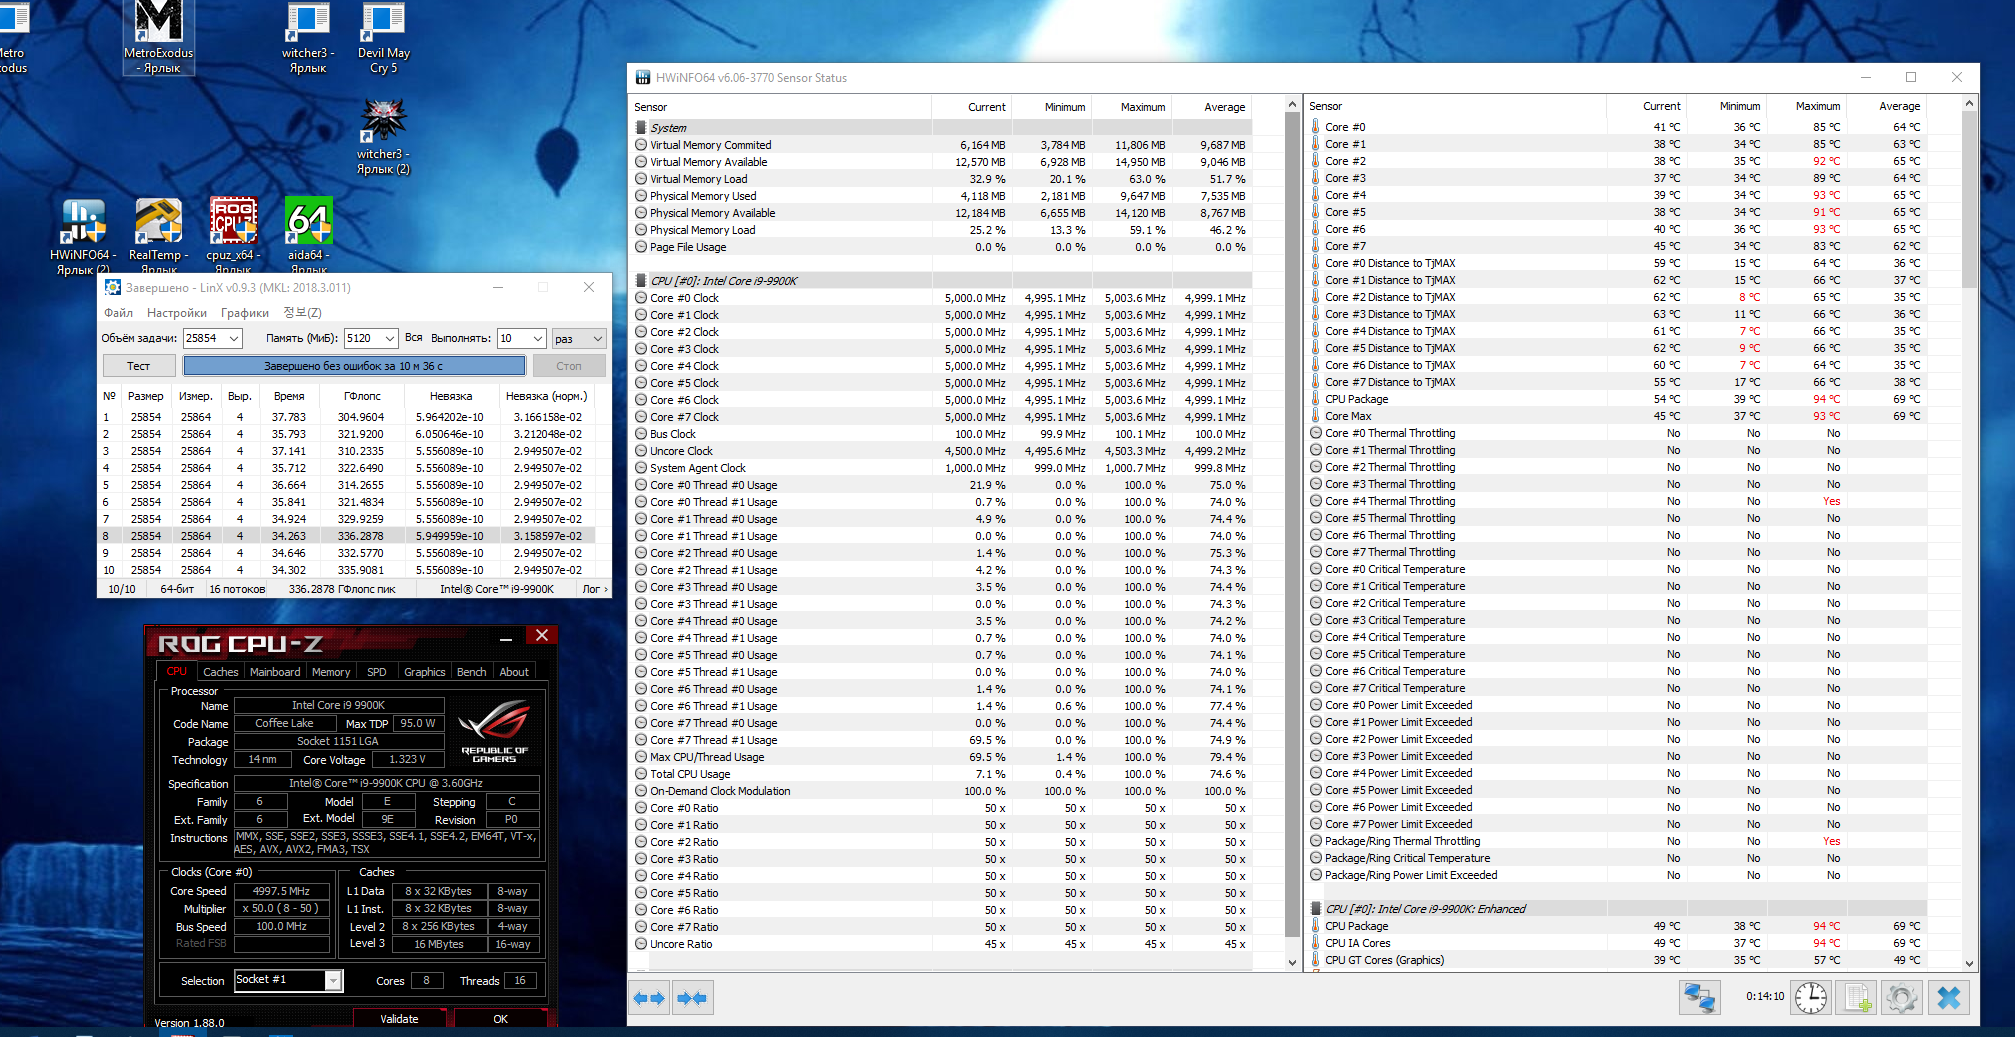Select Package/Ring Thermal Throttling row
The width and height of the screenshot is (2015, 1037).
click(x=1616, y=841)
